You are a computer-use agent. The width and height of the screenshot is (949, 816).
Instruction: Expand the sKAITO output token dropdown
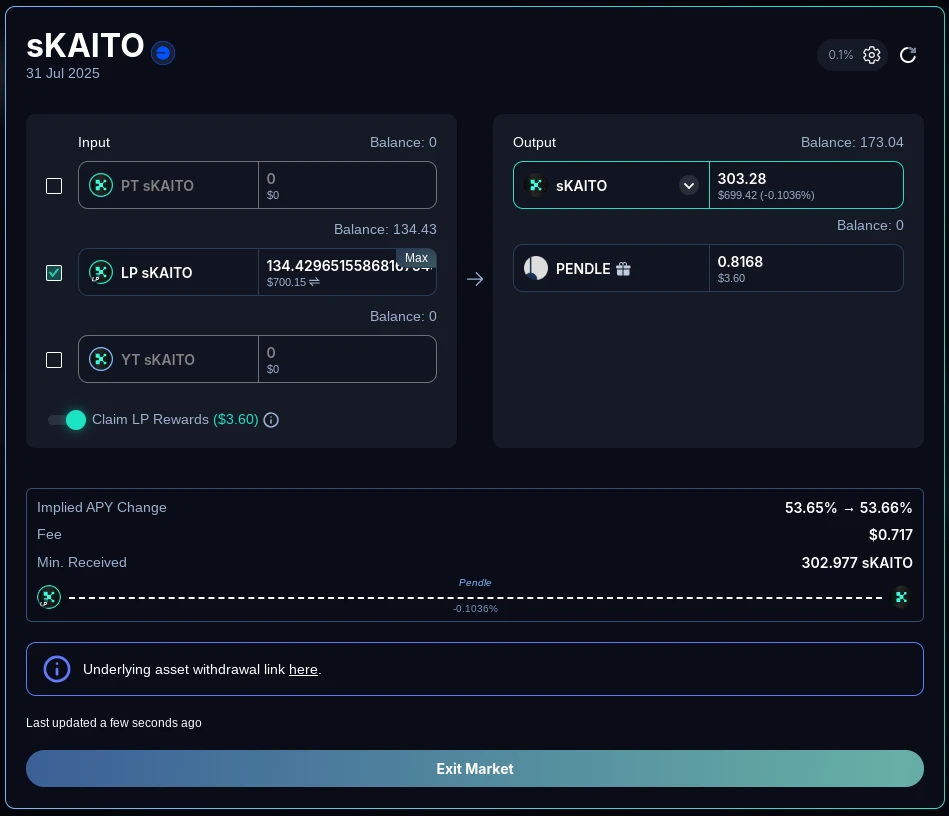pos(689,185)
